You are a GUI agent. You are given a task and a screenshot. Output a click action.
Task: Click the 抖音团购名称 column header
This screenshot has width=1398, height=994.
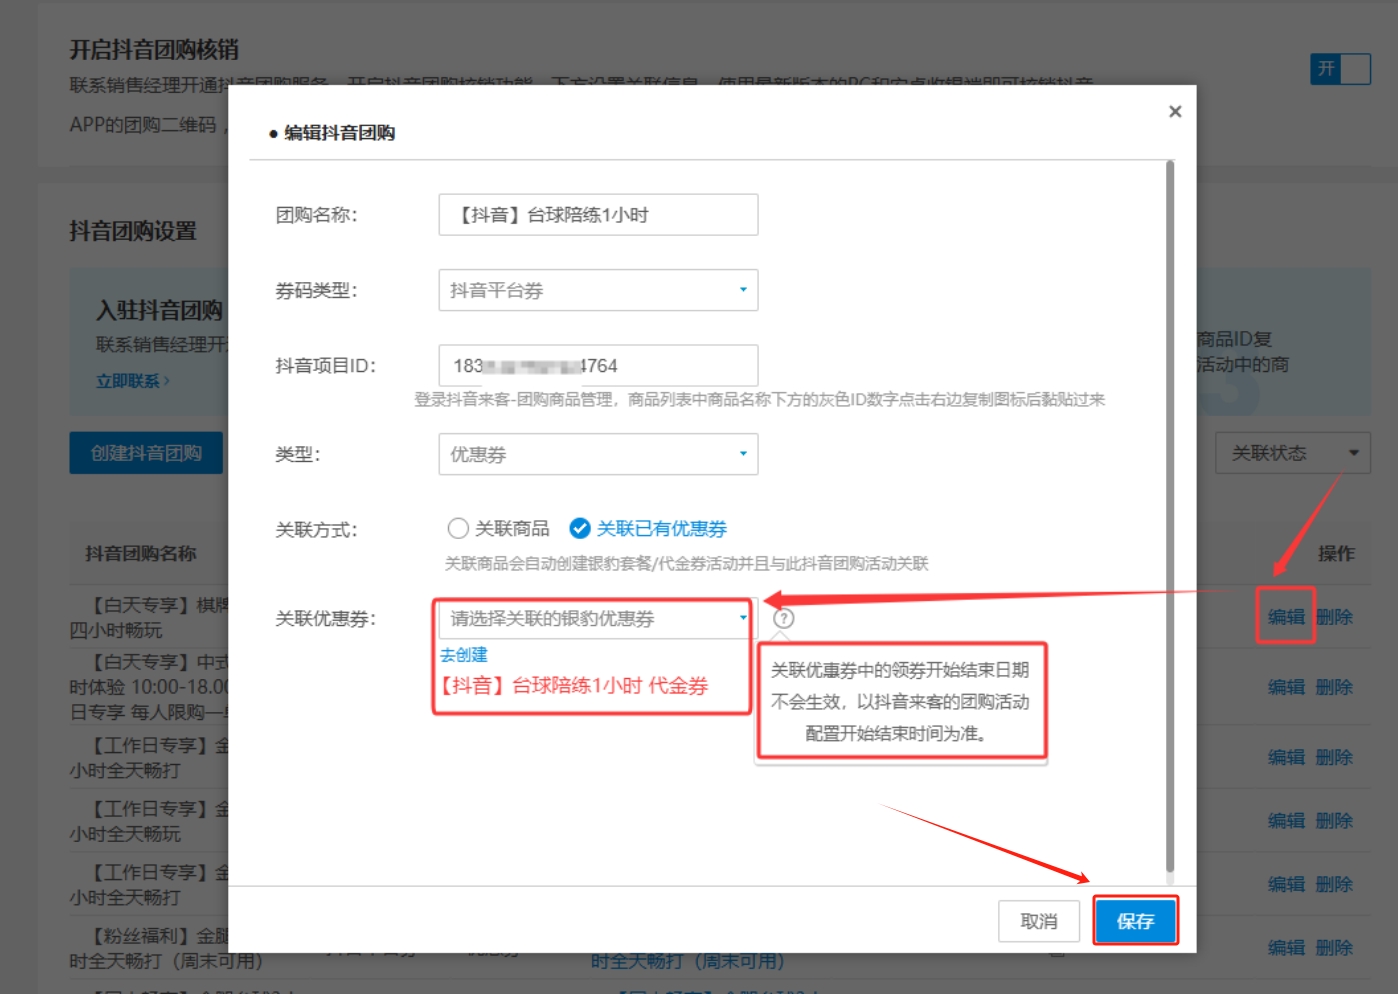point(141,553)
